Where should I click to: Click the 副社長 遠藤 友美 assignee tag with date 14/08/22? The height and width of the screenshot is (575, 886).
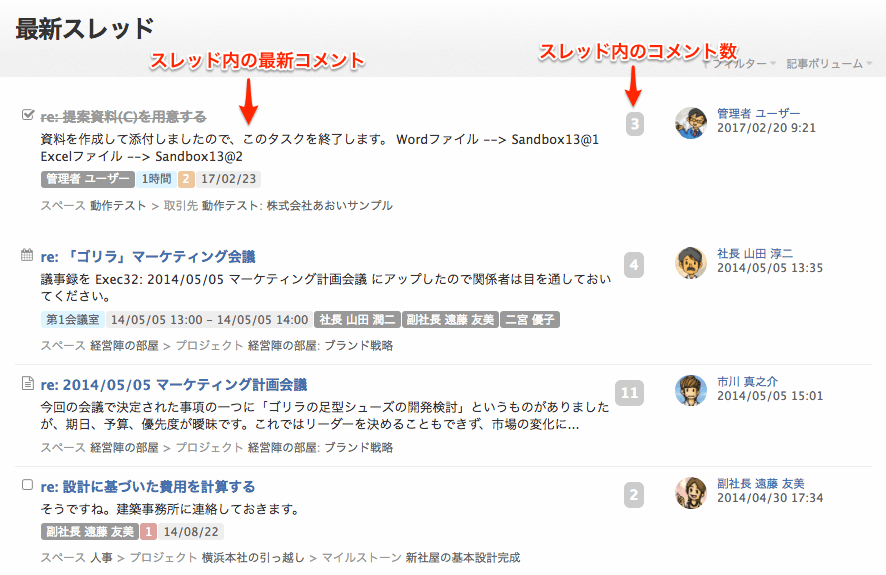coord(89,532)
